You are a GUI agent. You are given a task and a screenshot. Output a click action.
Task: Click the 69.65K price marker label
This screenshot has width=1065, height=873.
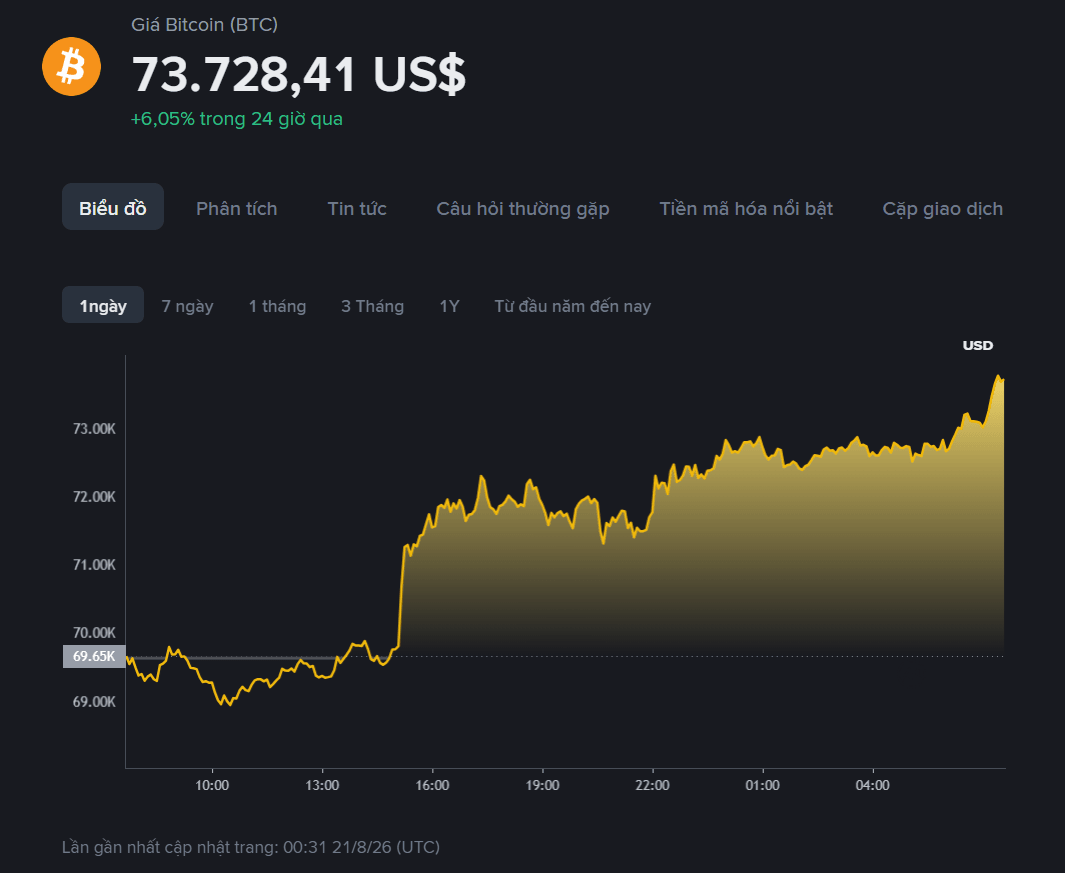click(94, 656)
